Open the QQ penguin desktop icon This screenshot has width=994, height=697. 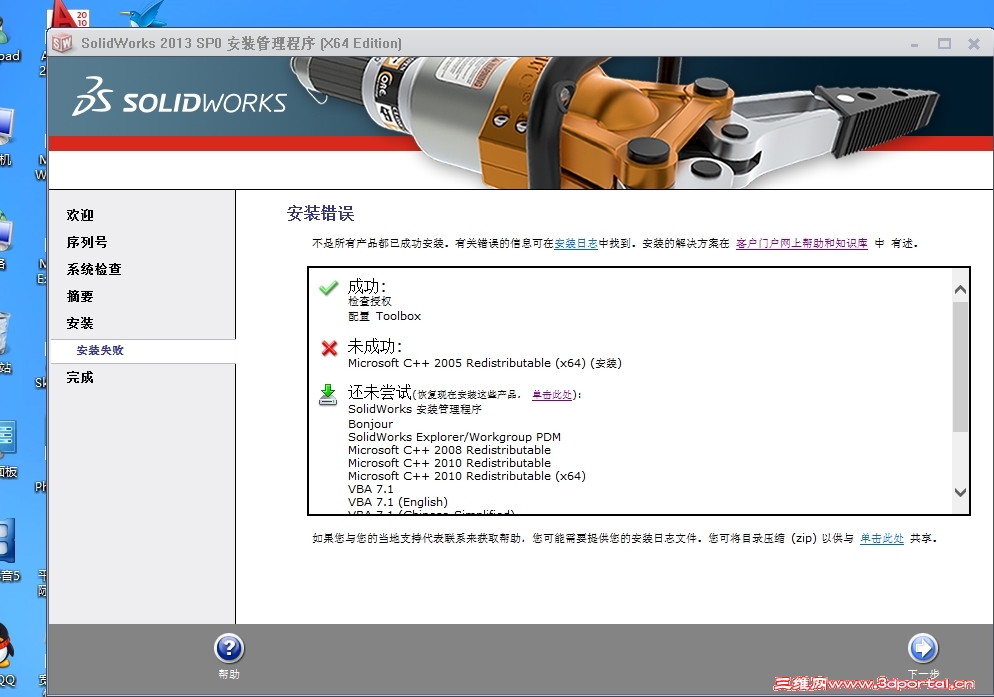[x=6, y=646]
